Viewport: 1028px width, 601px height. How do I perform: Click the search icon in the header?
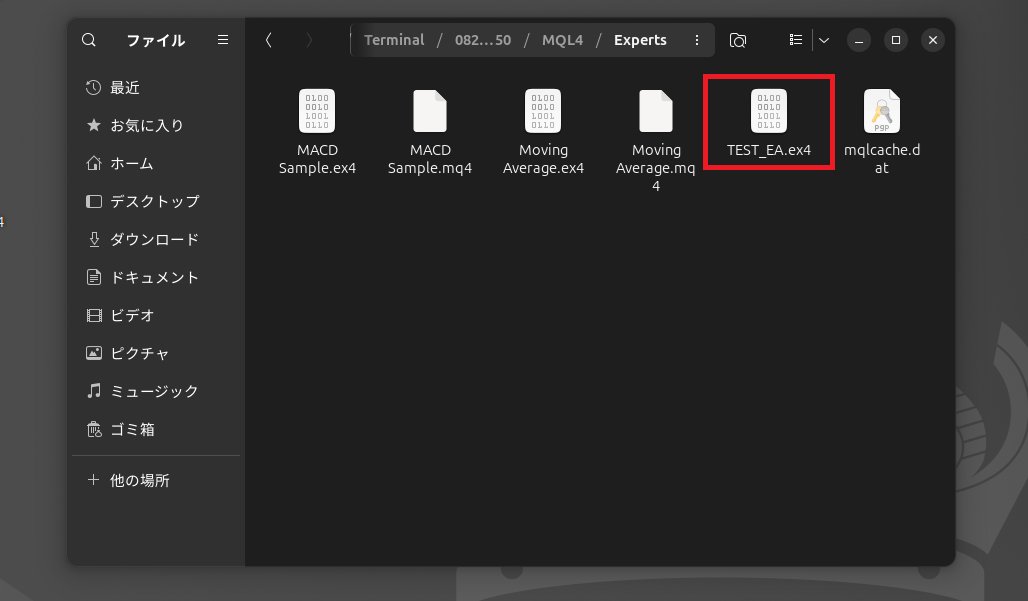point(89,40)
